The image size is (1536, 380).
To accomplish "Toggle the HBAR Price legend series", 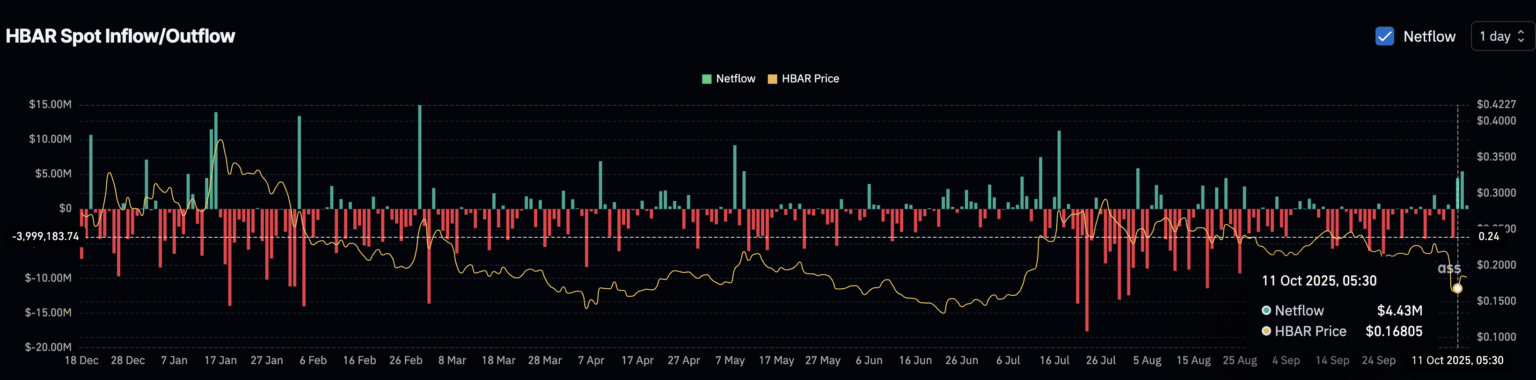I will point(803,78).
